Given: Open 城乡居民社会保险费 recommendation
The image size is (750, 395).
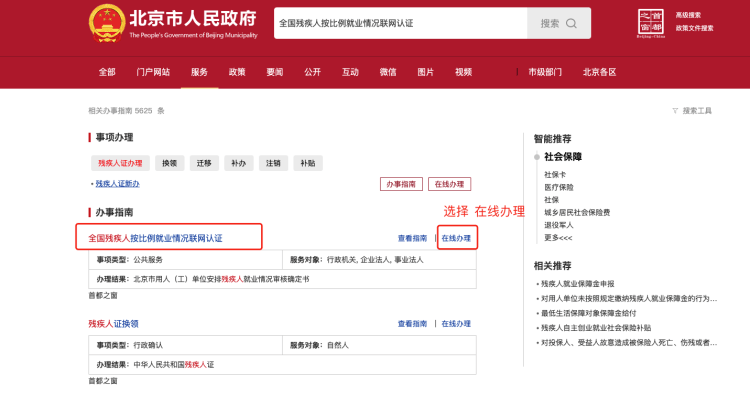Looking at the screenshot, I should point(577,212).
